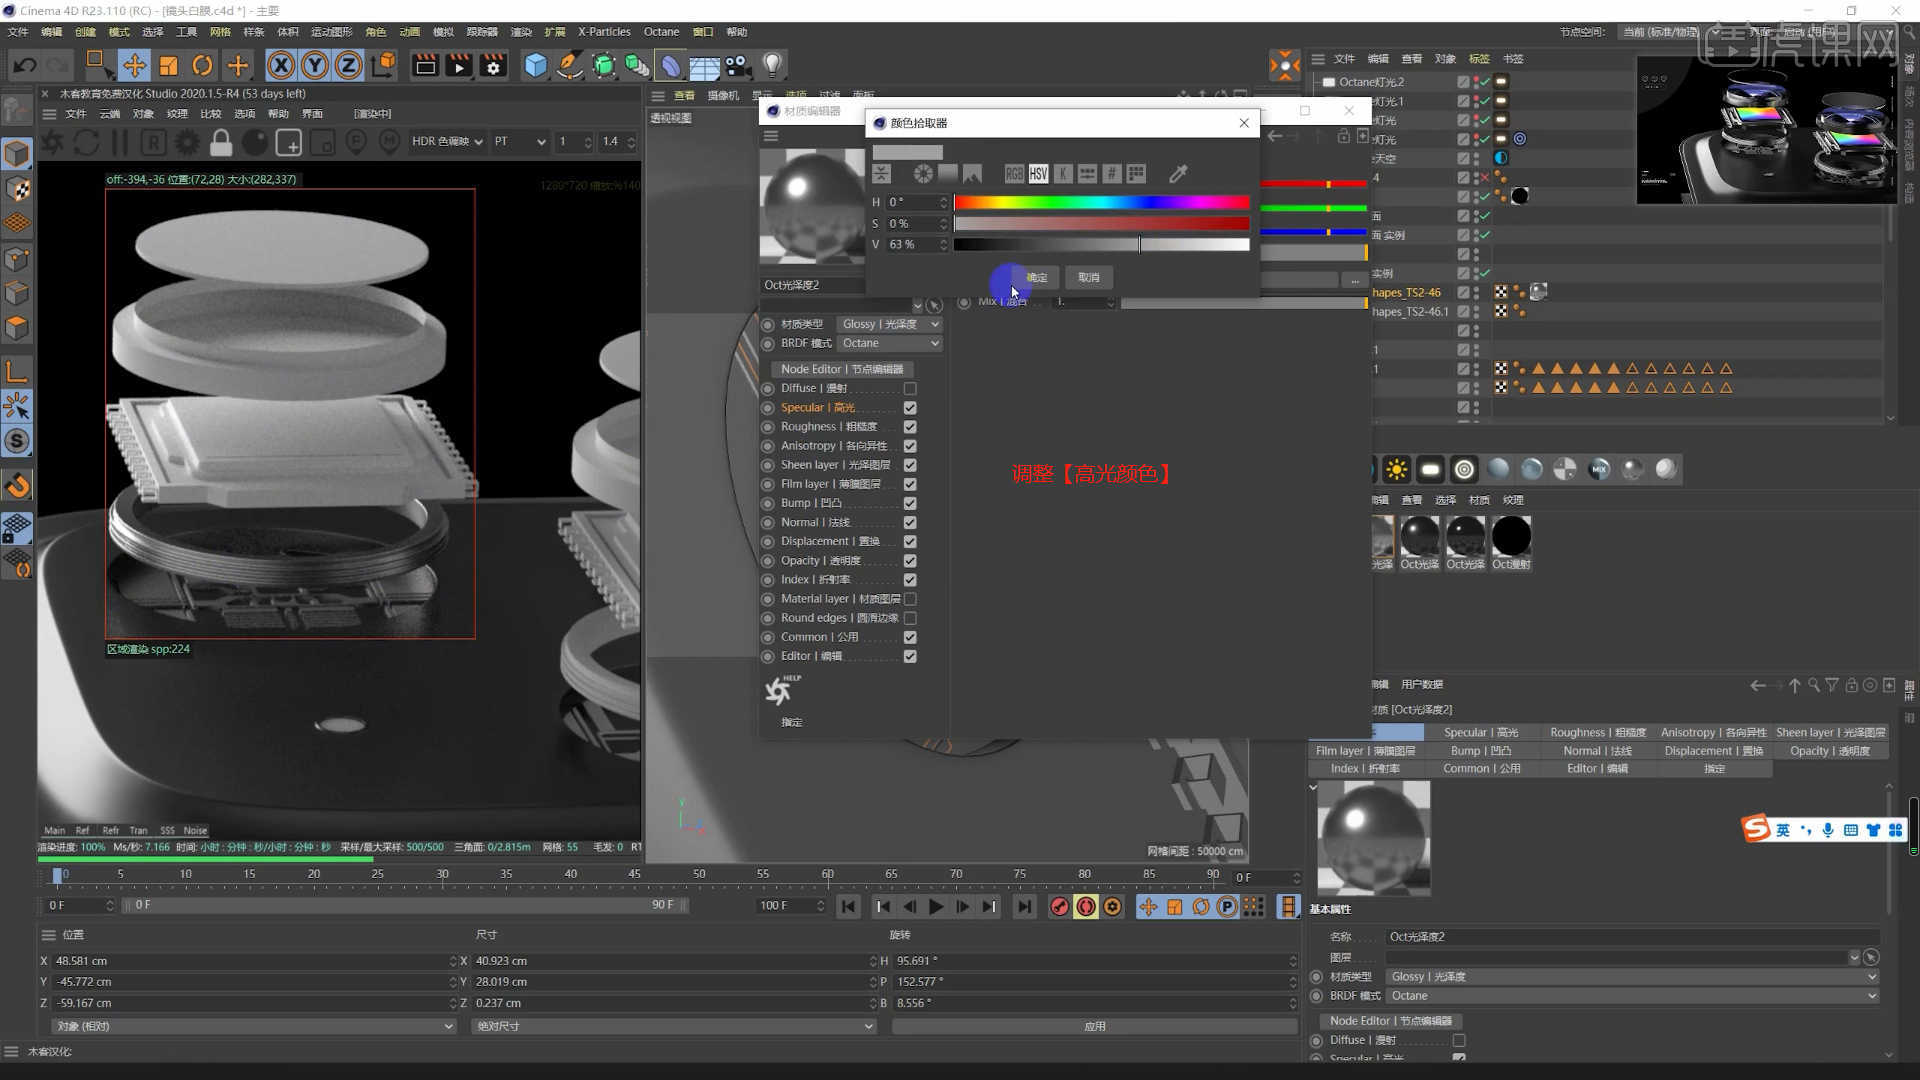Enable the Diffuse | 漫射 checkbox
The height and width of the screenshot is (1080, 1920).
click(909, 388)
